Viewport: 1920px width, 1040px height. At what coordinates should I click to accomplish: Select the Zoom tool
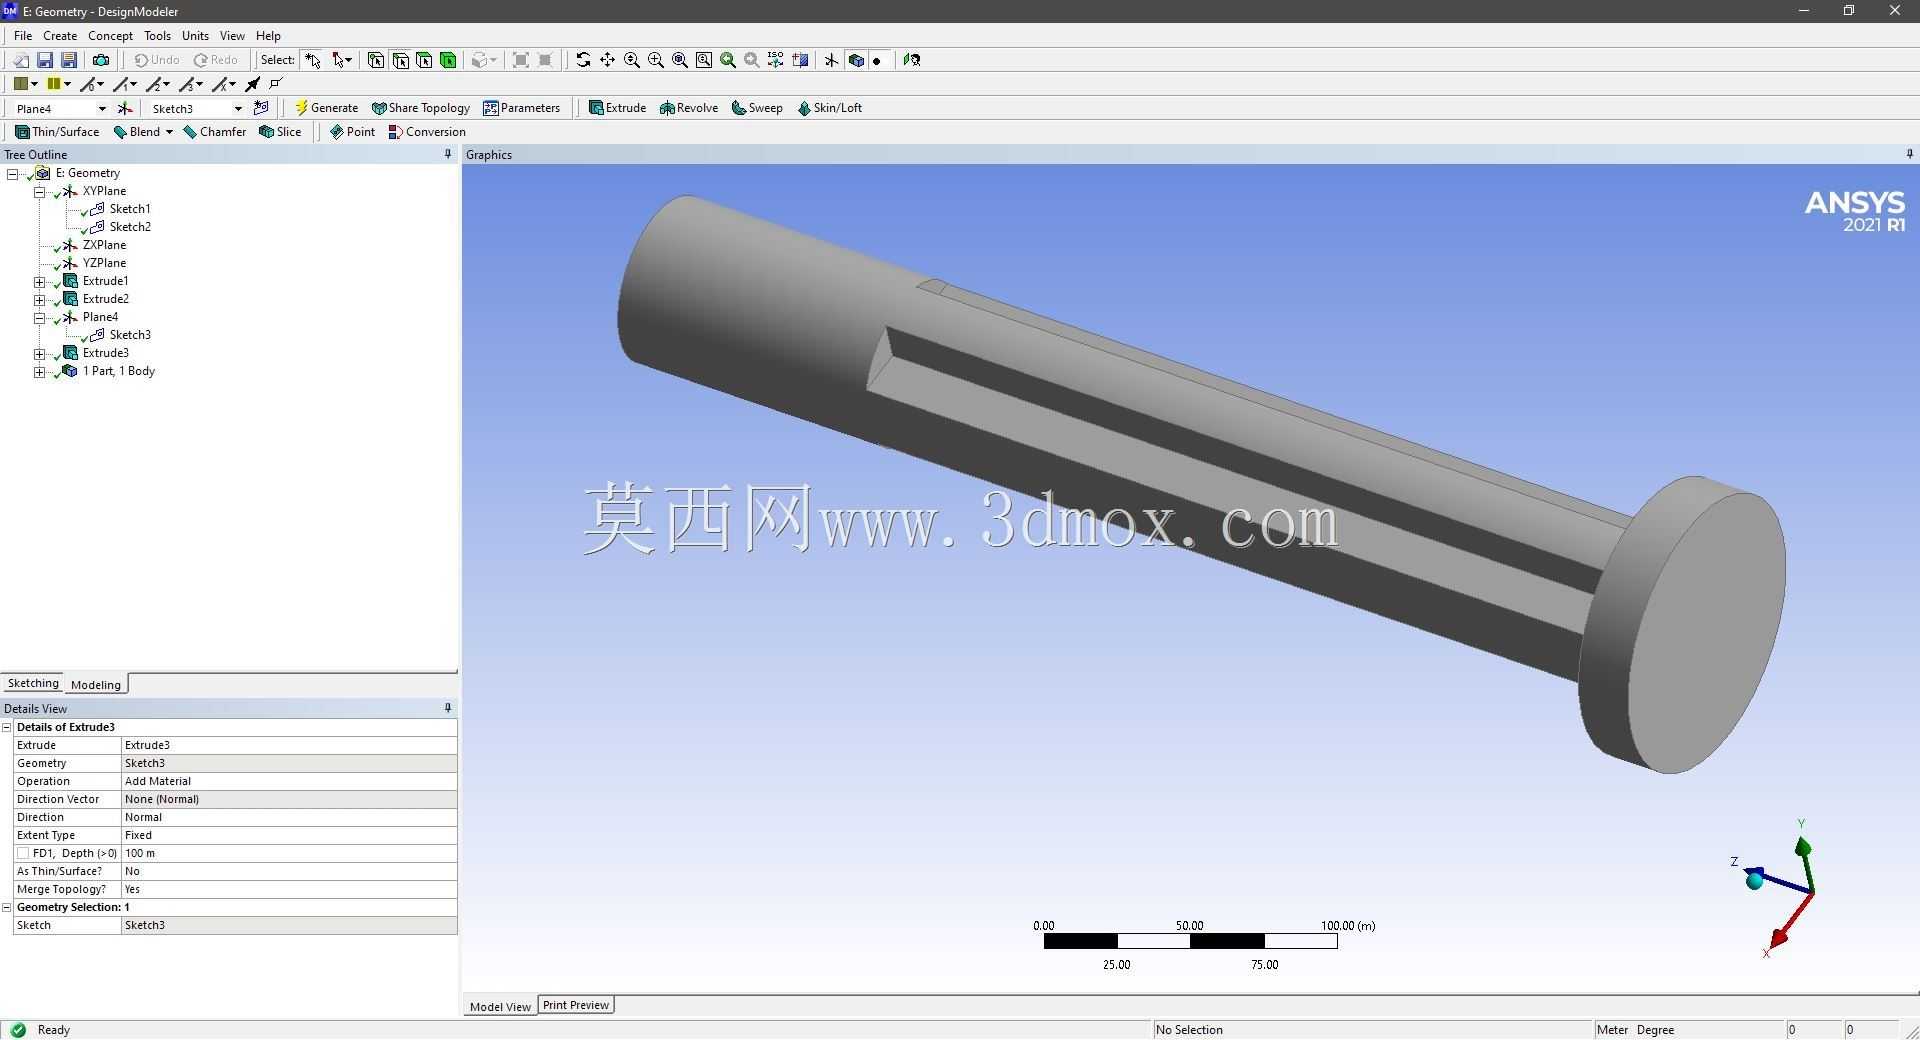[631, 60]
